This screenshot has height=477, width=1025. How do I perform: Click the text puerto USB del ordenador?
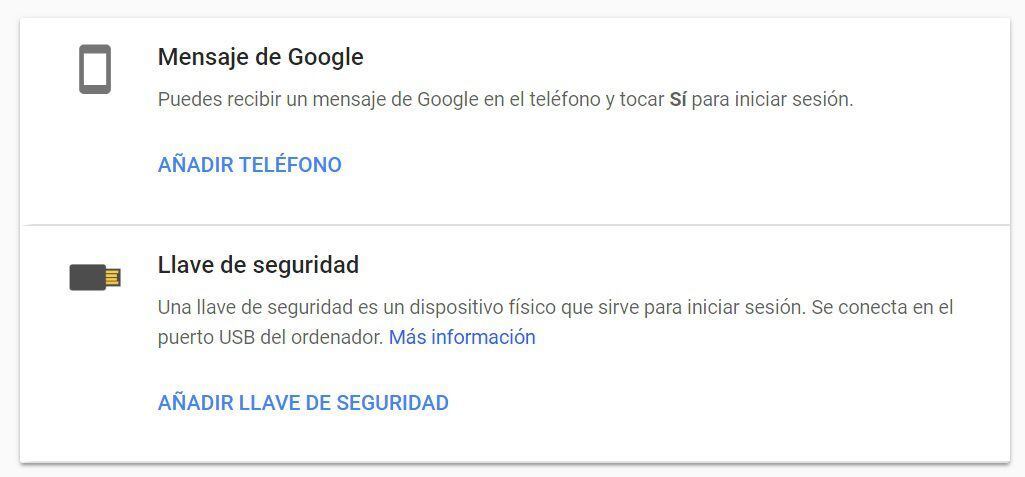point(270,337)
